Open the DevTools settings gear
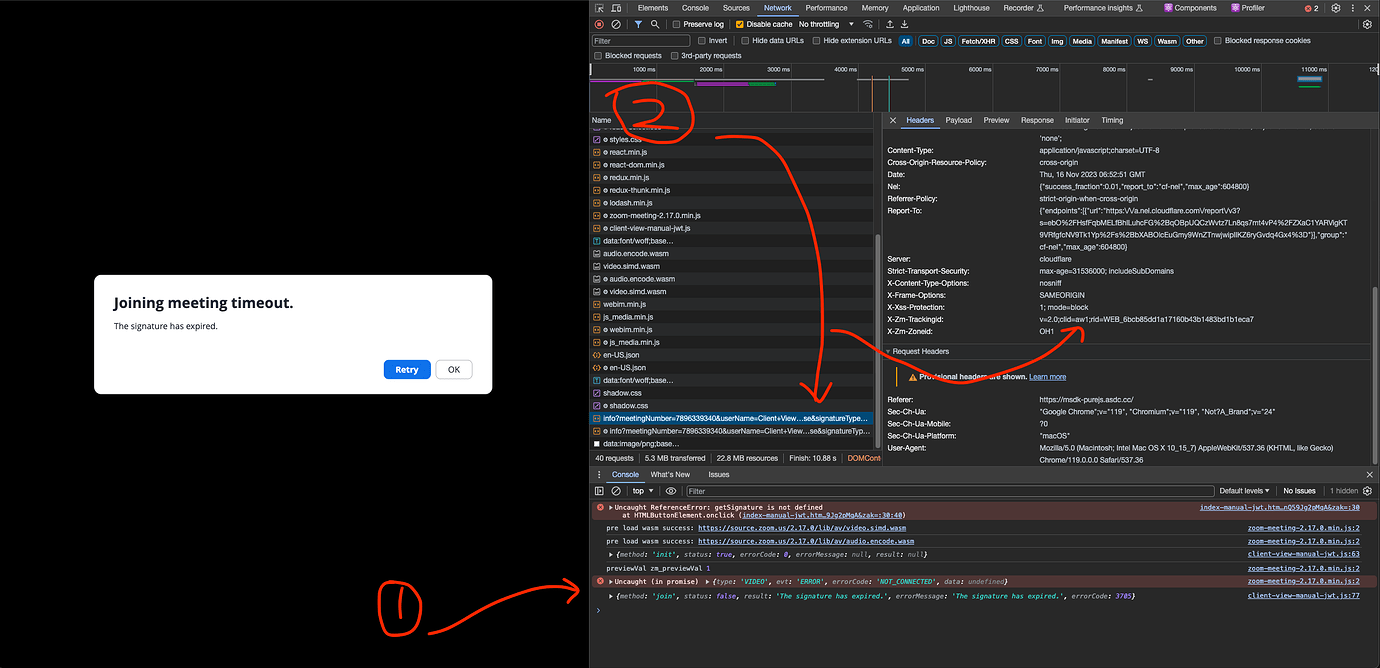Screen dimensions: 1380x668 point(1336,8)
